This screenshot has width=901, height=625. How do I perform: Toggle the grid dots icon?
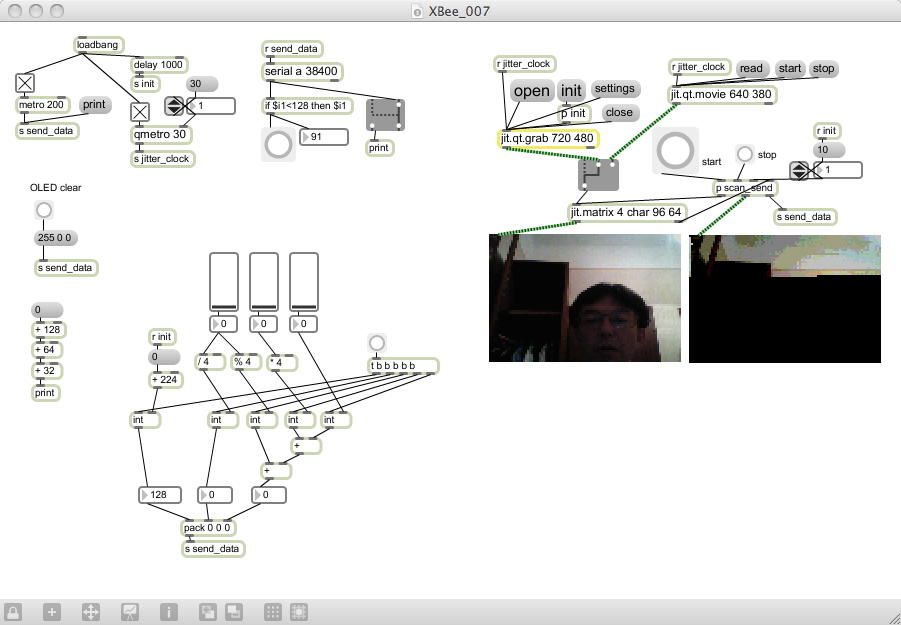273,612
